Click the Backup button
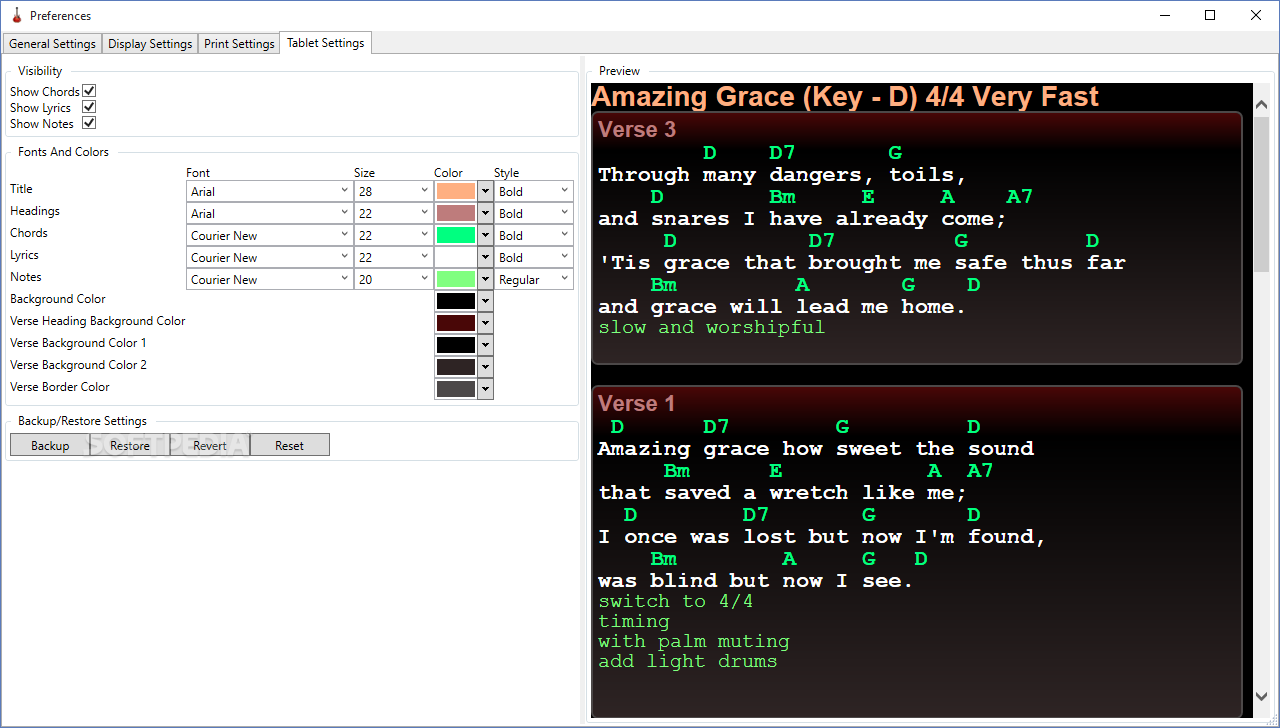1280x728 pixels. coord(50,445)
